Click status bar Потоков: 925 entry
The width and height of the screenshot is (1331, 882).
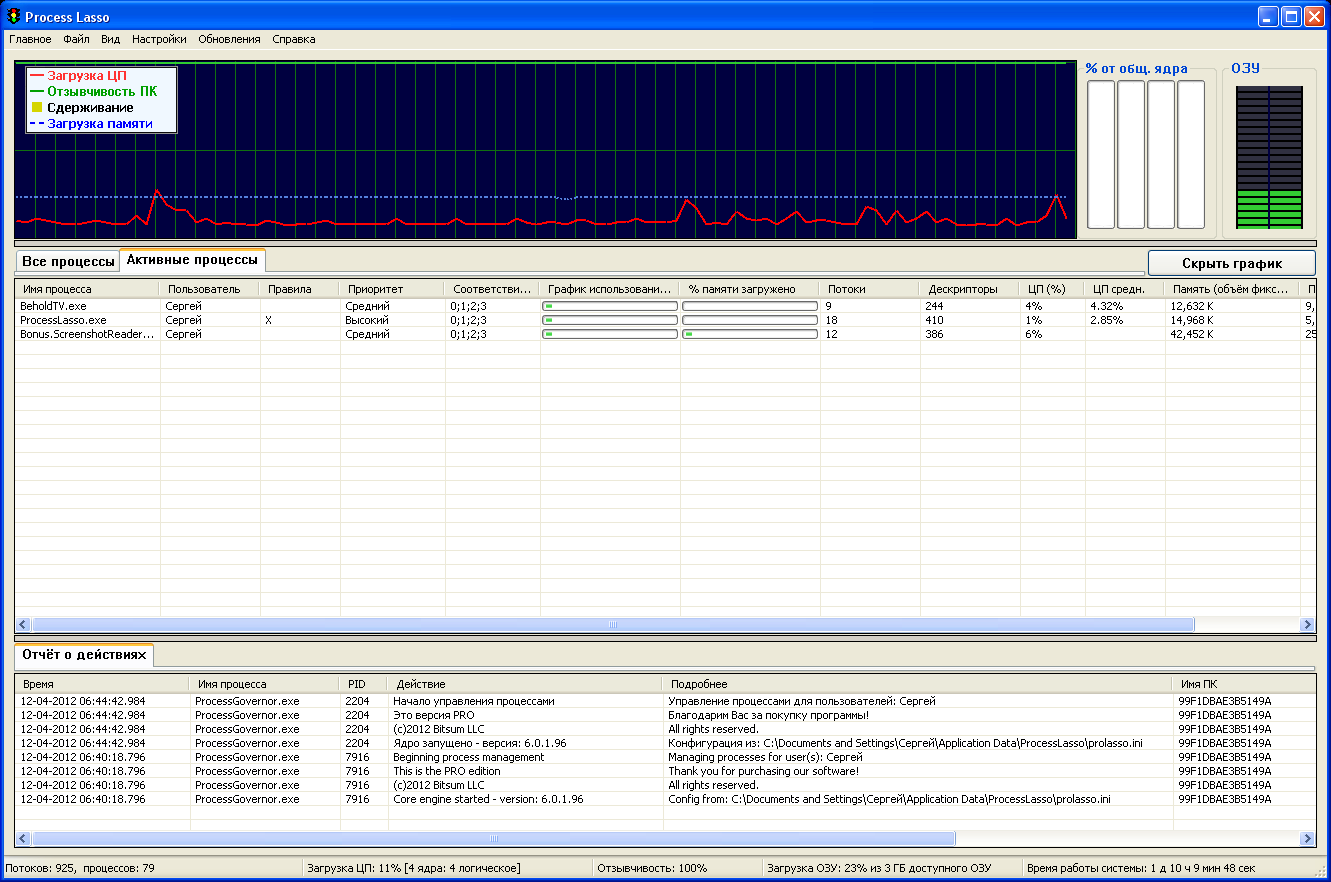(x=80, y=868)
